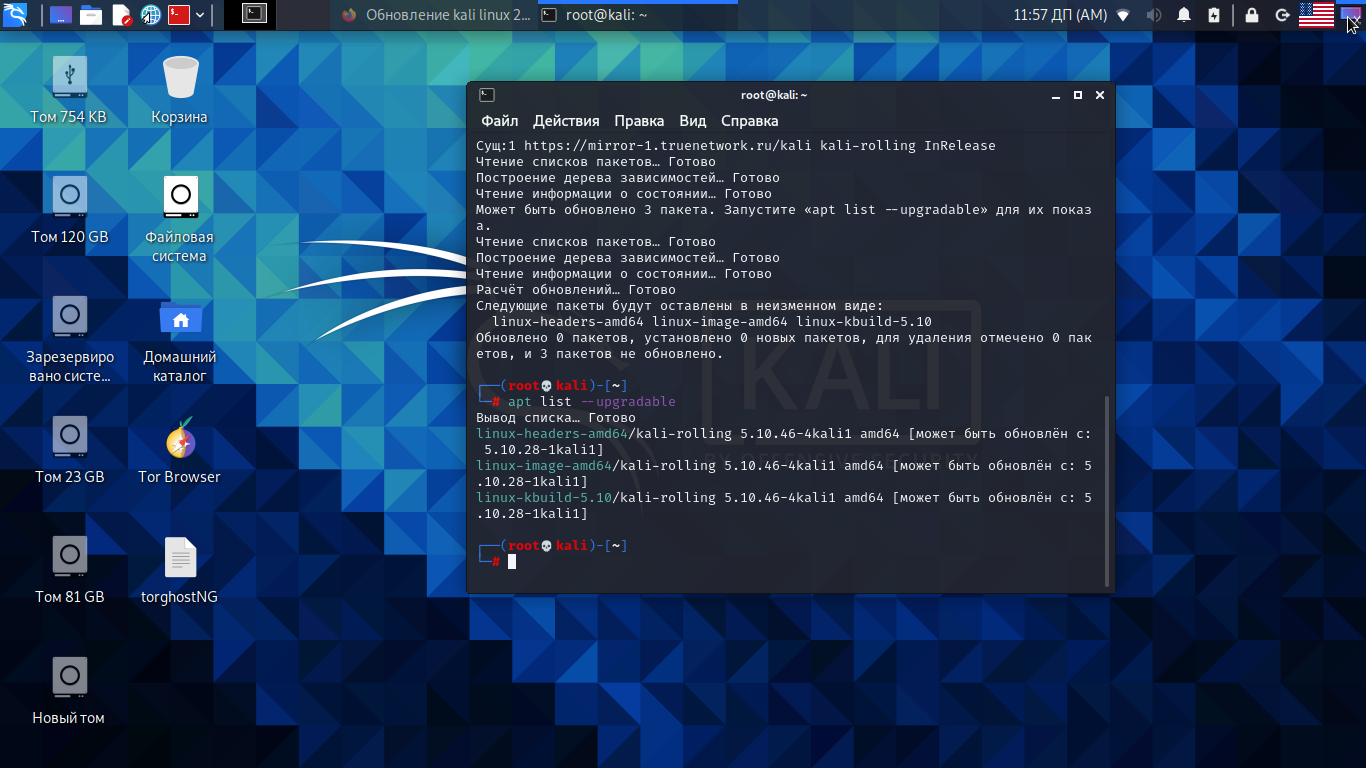This screenshot has height=768, width=1366.
Task: Open the battery power manager menu
Action: (x=1214, y=15)
